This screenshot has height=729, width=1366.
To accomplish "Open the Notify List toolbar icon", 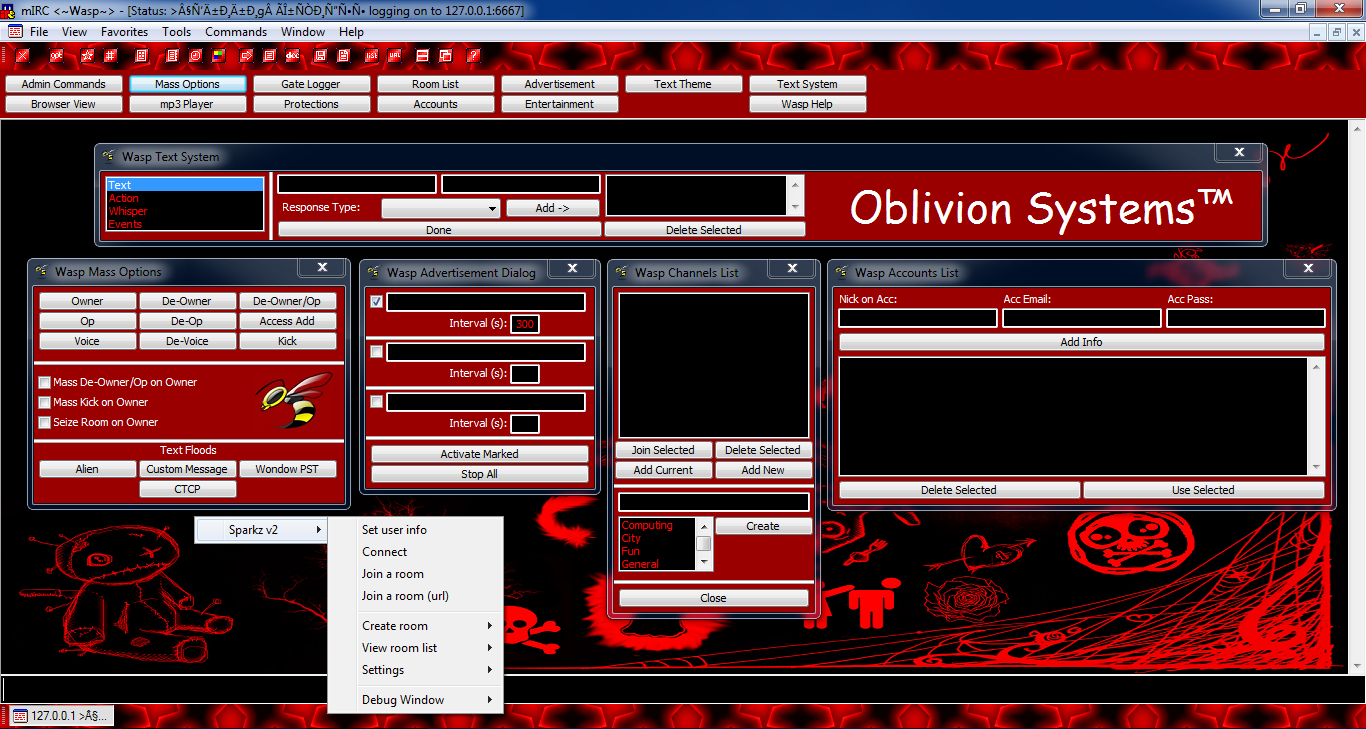I will (x=372, y=56).
